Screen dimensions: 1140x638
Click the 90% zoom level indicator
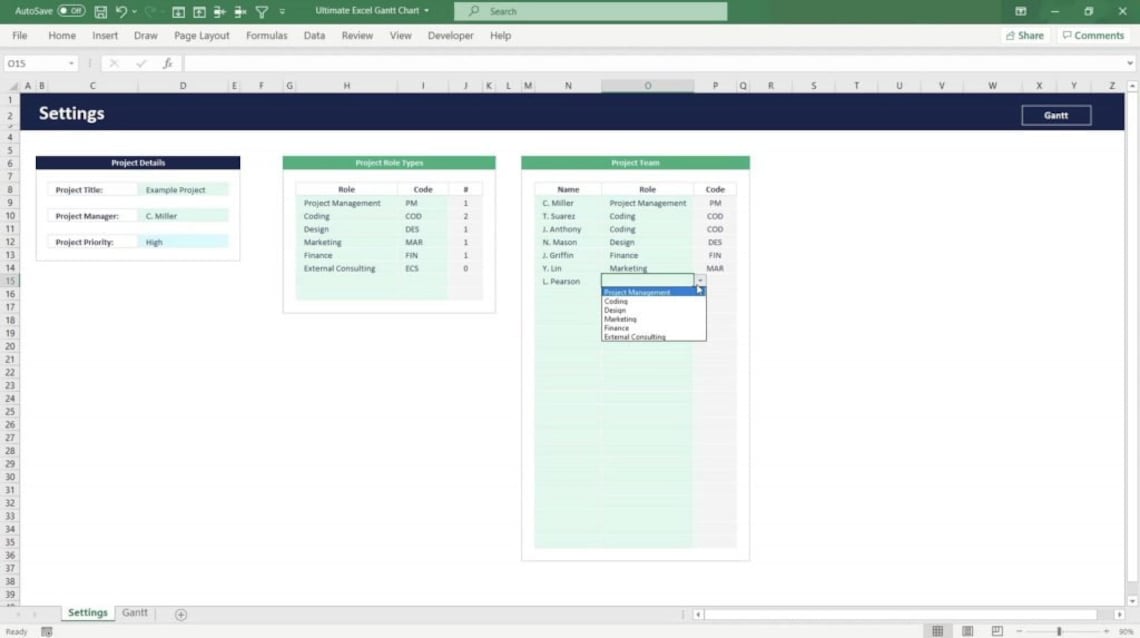tap(1128, 630)
